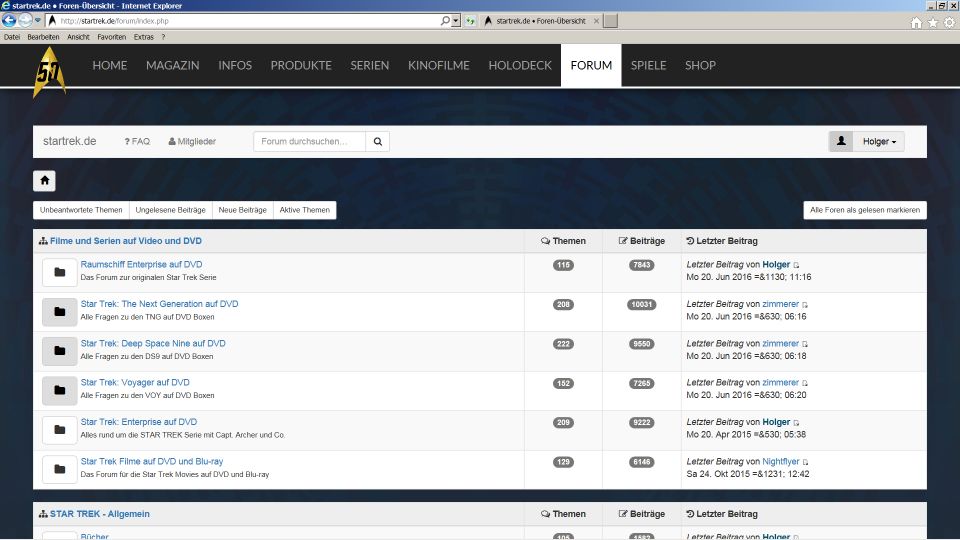Open the FAQ link
The width and height of the screenshot is (960, 540).
[x=137, y=141]
